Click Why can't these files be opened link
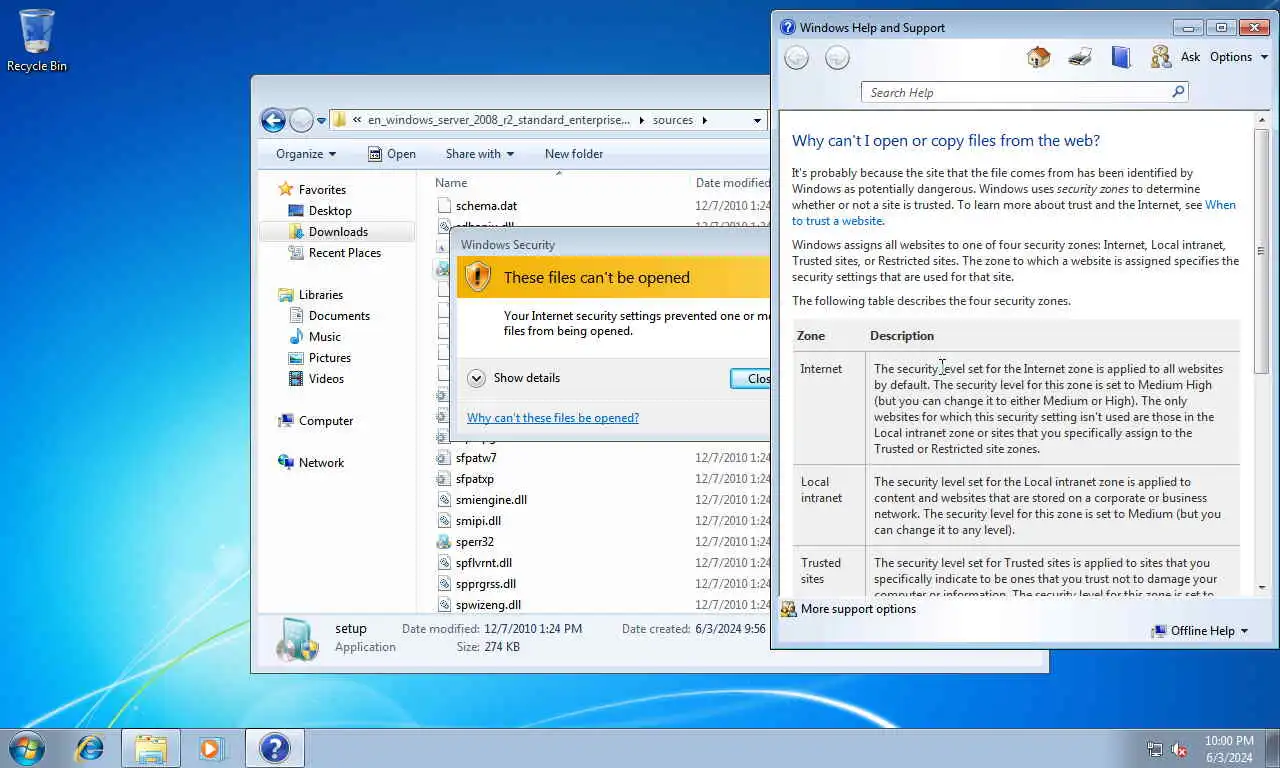 (x=553, y=418)
